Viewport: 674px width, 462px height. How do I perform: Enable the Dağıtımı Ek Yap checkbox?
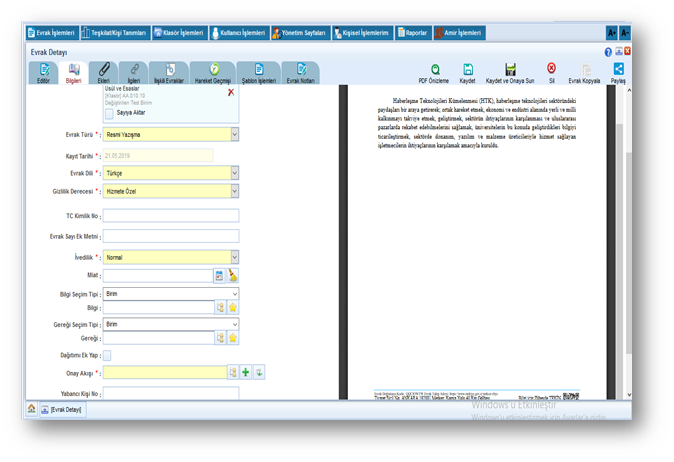point(108,355)
